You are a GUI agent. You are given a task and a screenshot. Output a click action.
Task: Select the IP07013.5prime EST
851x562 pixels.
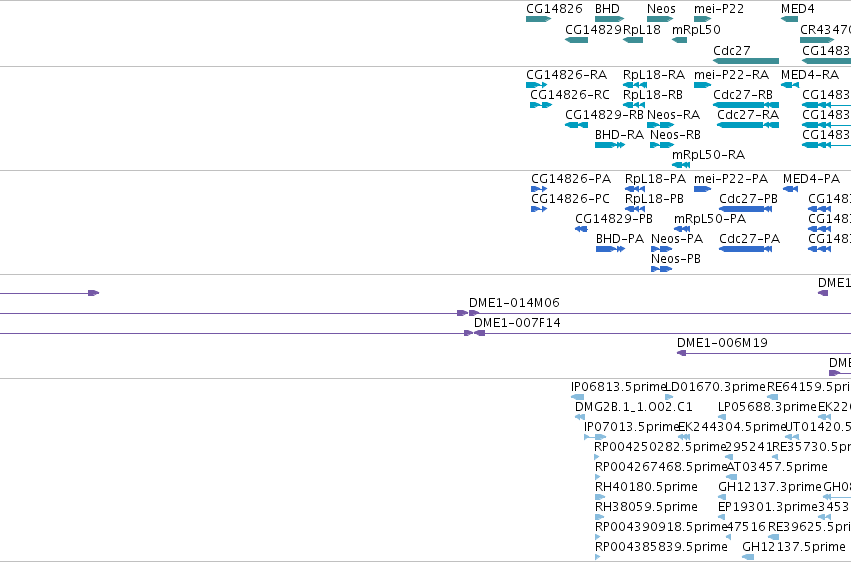[595, 438]
